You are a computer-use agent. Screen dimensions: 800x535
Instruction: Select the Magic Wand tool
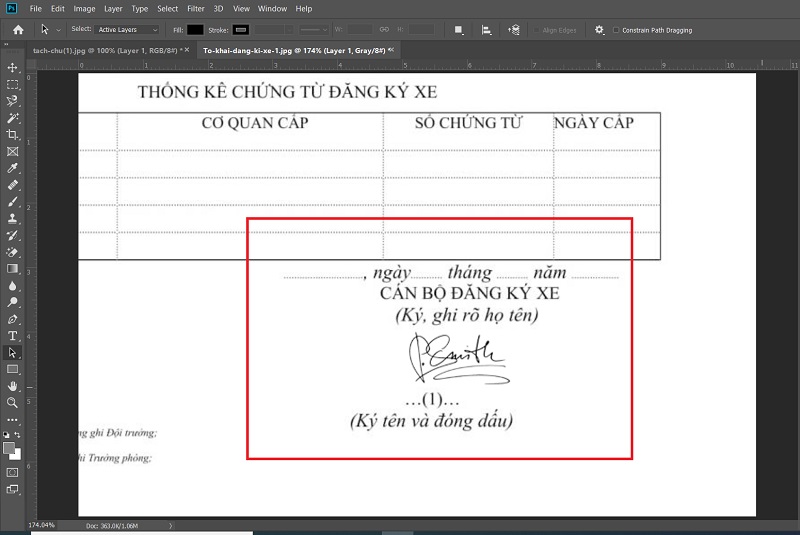12,118
